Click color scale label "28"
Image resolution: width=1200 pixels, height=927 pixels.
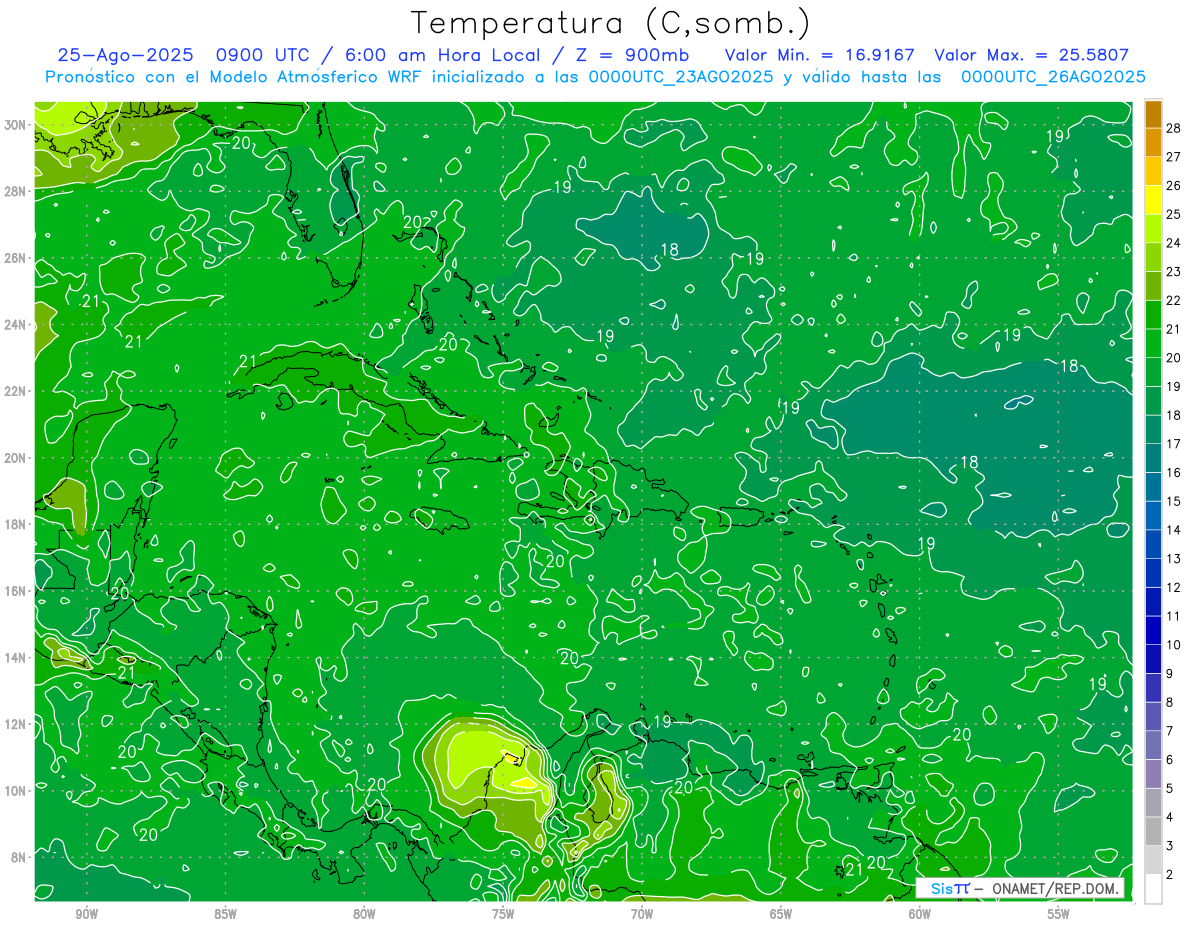click(x=1173, y=128)
